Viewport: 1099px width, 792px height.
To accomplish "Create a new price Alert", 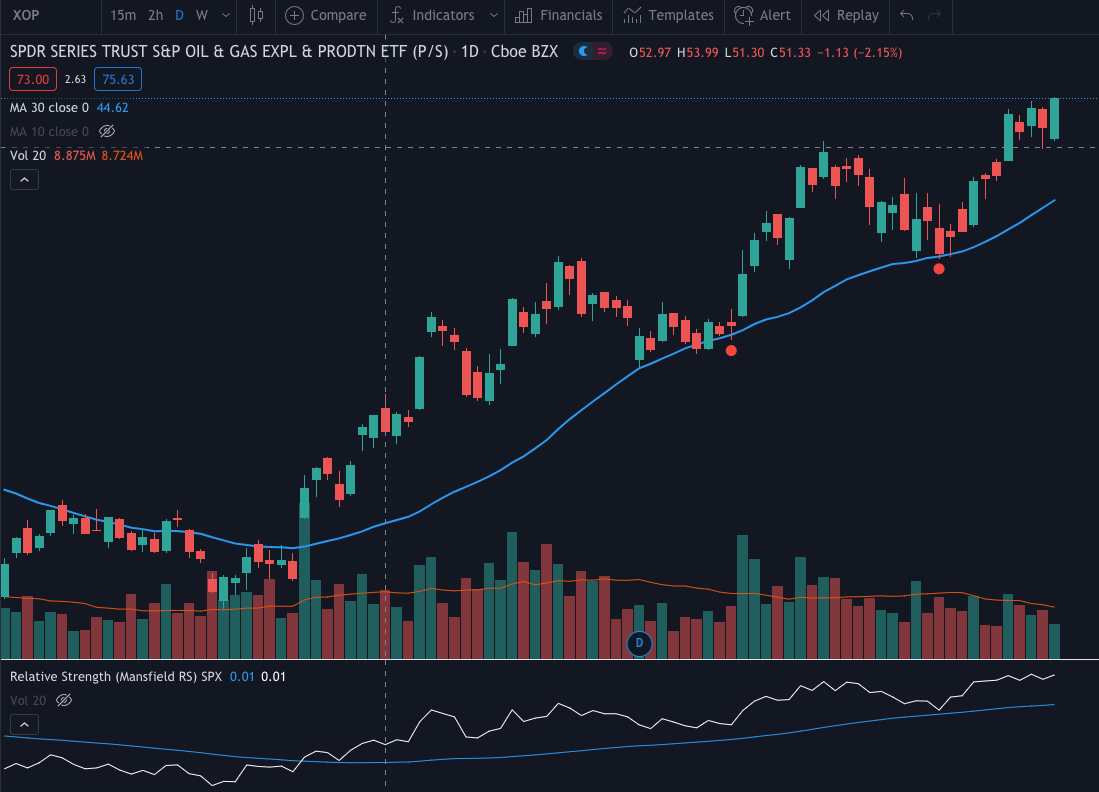I will pos(762,15).
